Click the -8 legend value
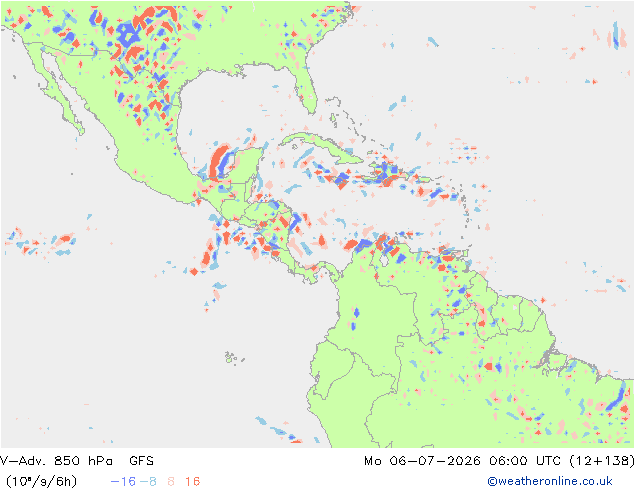Screen dimensions: 634x490 [x=148, y=482]
